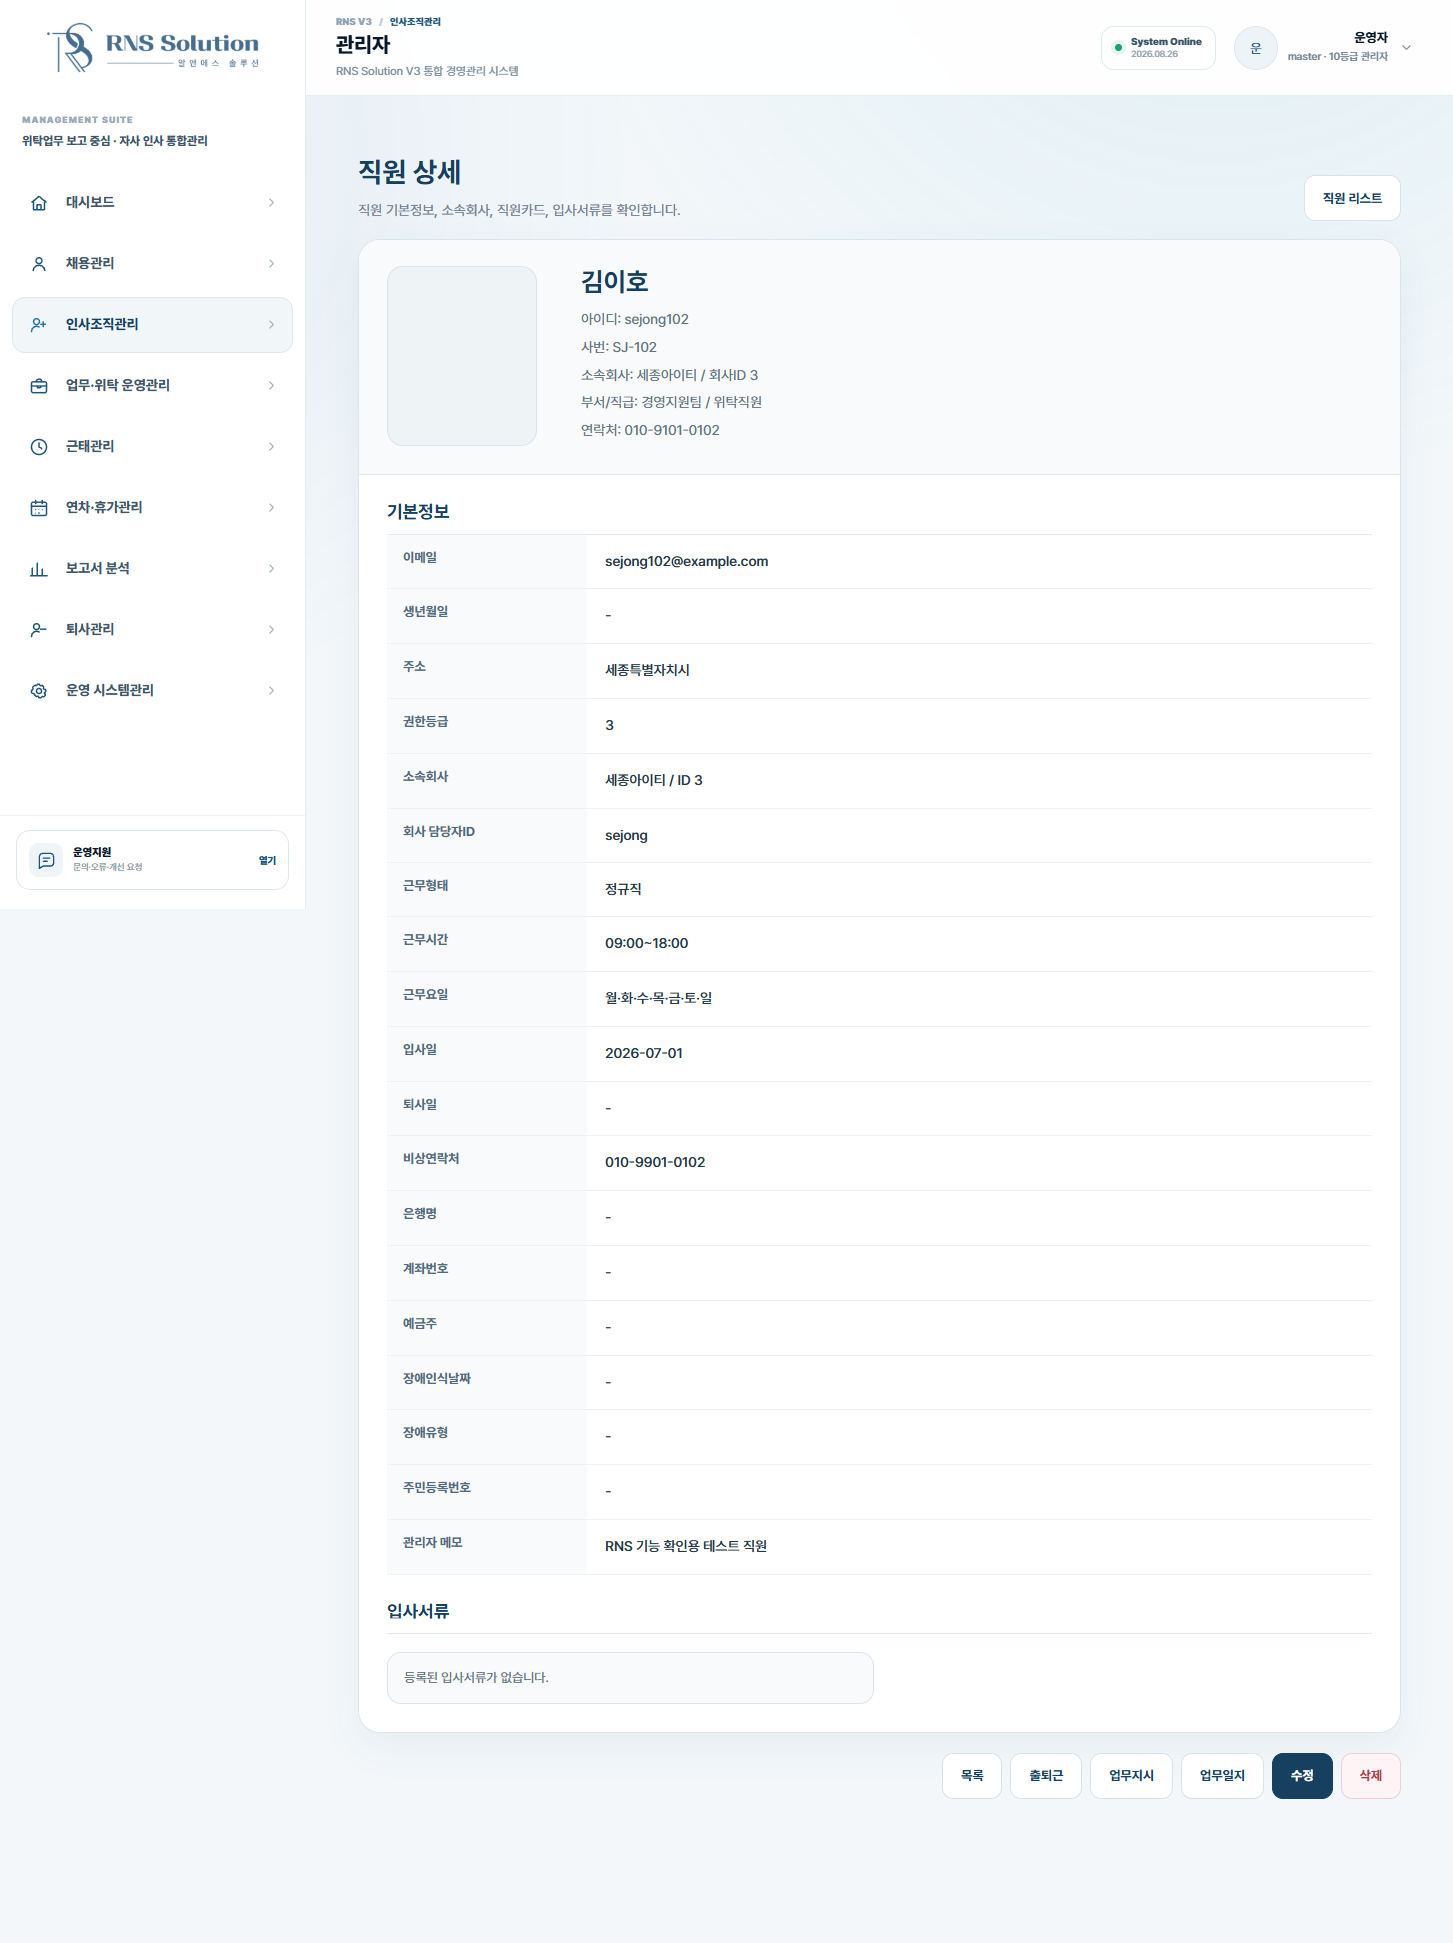Click the email sejong102@example.com
1453x1943 pixels.
[687, 562]
